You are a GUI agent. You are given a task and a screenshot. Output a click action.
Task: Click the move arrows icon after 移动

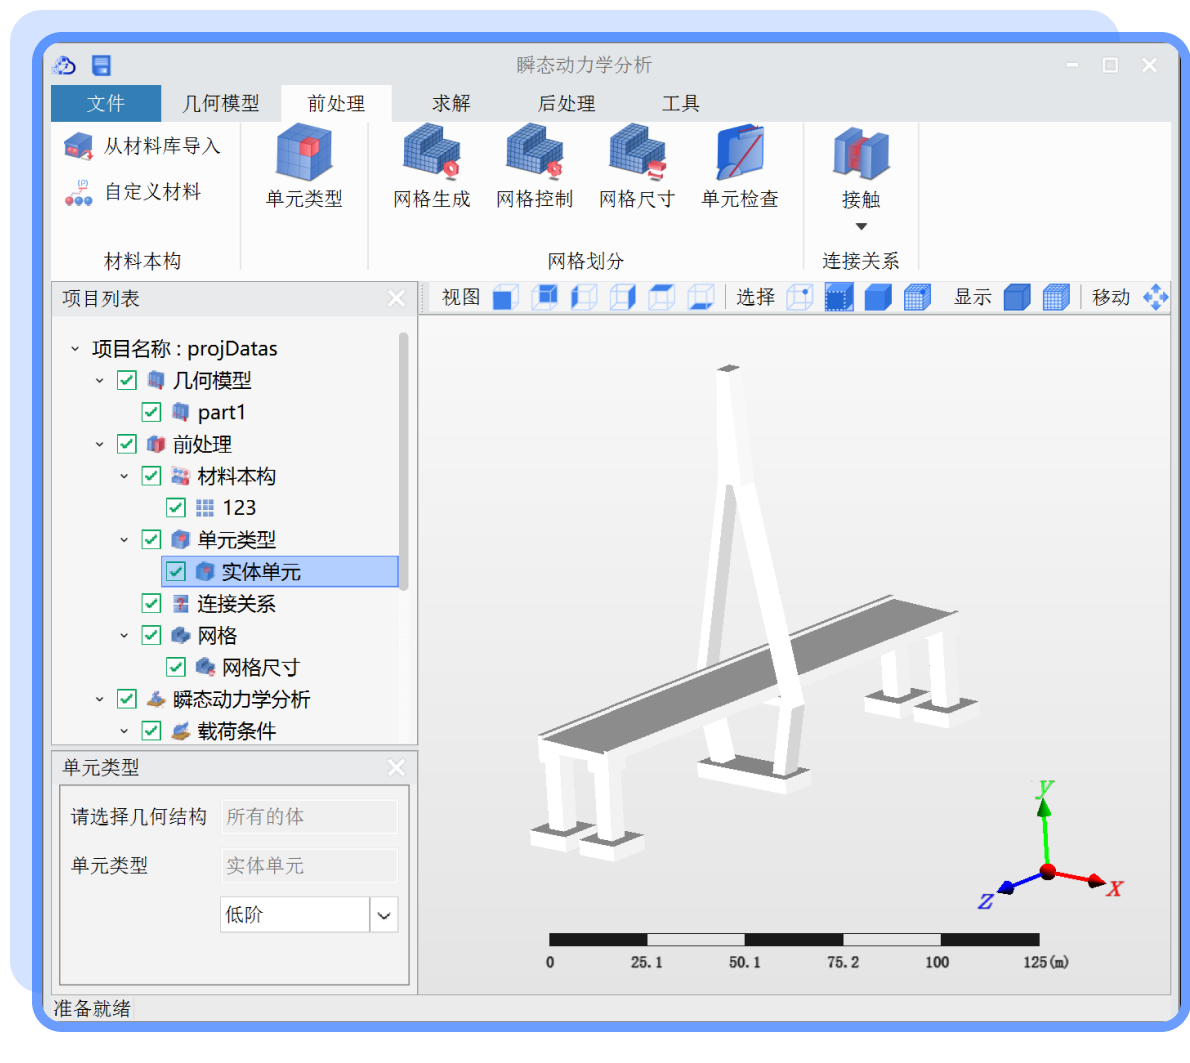tap(1155, 297)
